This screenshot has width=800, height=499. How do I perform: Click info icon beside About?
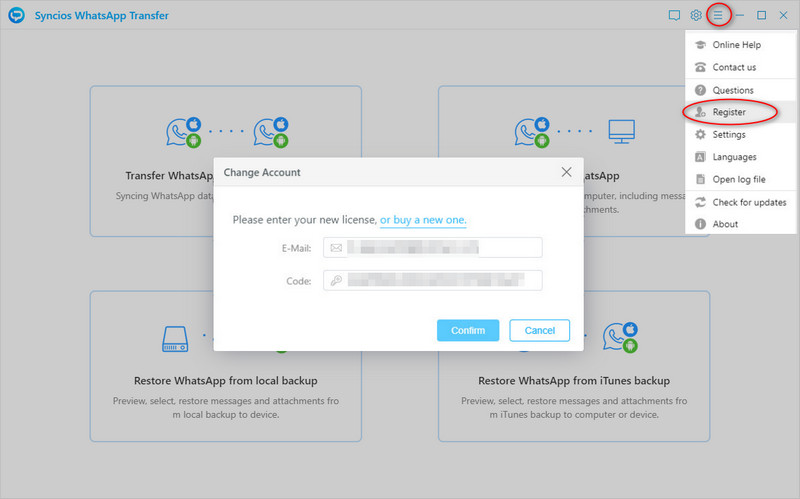pyautogui.click(x=701, y=224)
